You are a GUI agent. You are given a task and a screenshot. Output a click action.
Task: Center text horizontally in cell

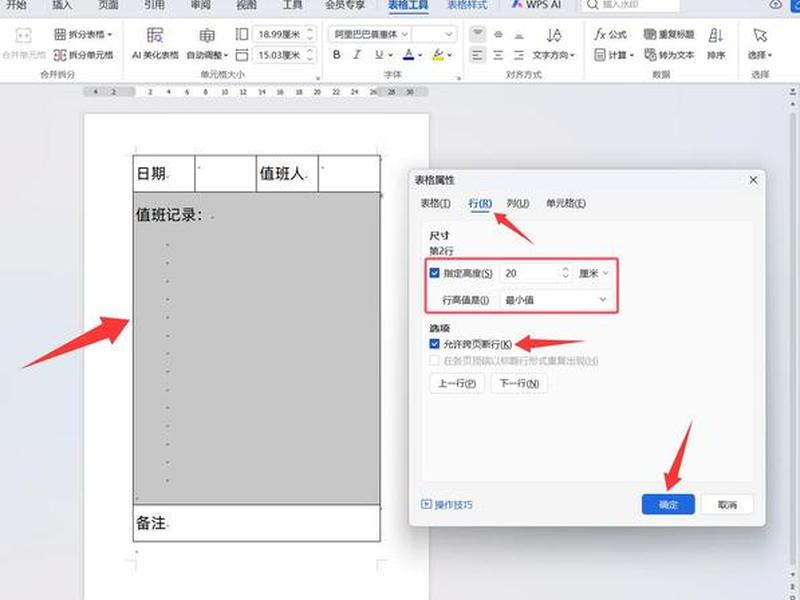pyautogui.click(x=498, y=55)
